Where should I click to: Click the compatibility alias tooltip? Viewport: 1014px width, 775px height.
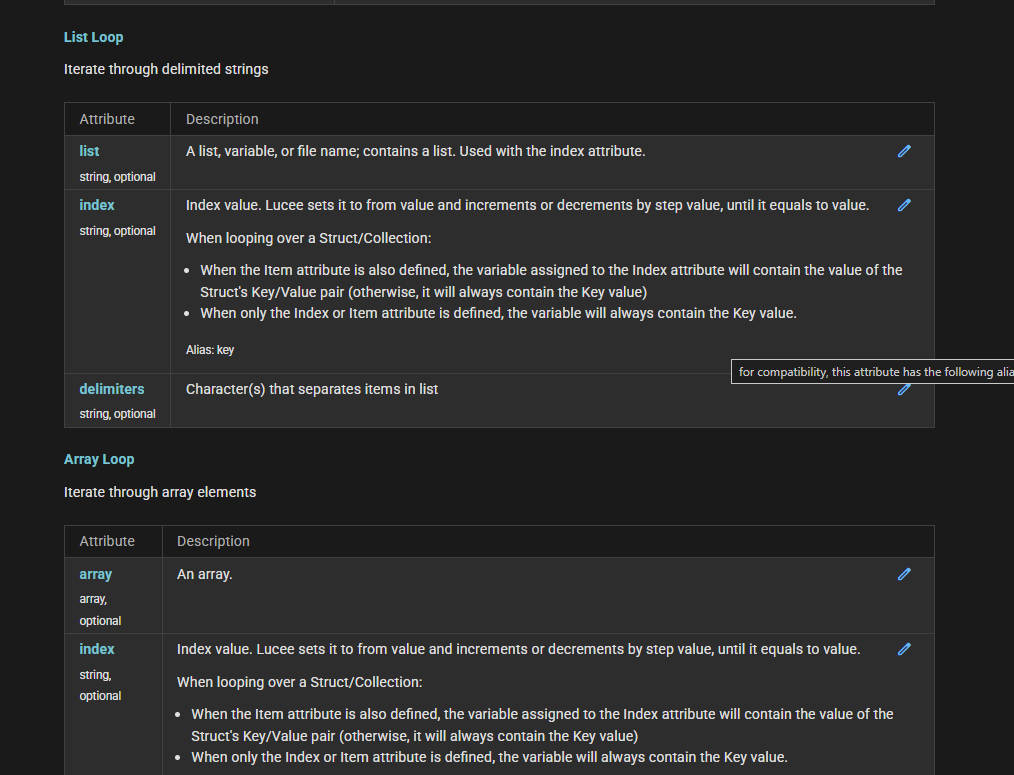click(x=872, y=372)
